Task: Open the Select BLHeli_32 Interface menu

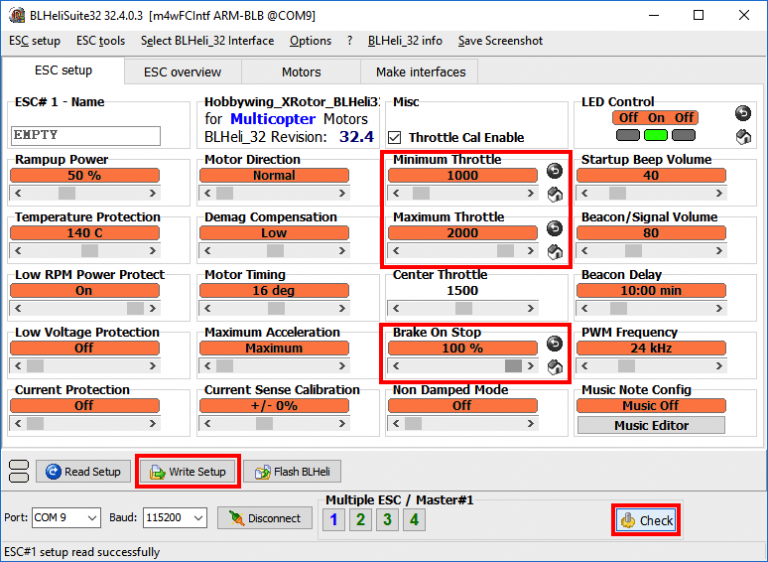Action: click(x=207, y=41)
